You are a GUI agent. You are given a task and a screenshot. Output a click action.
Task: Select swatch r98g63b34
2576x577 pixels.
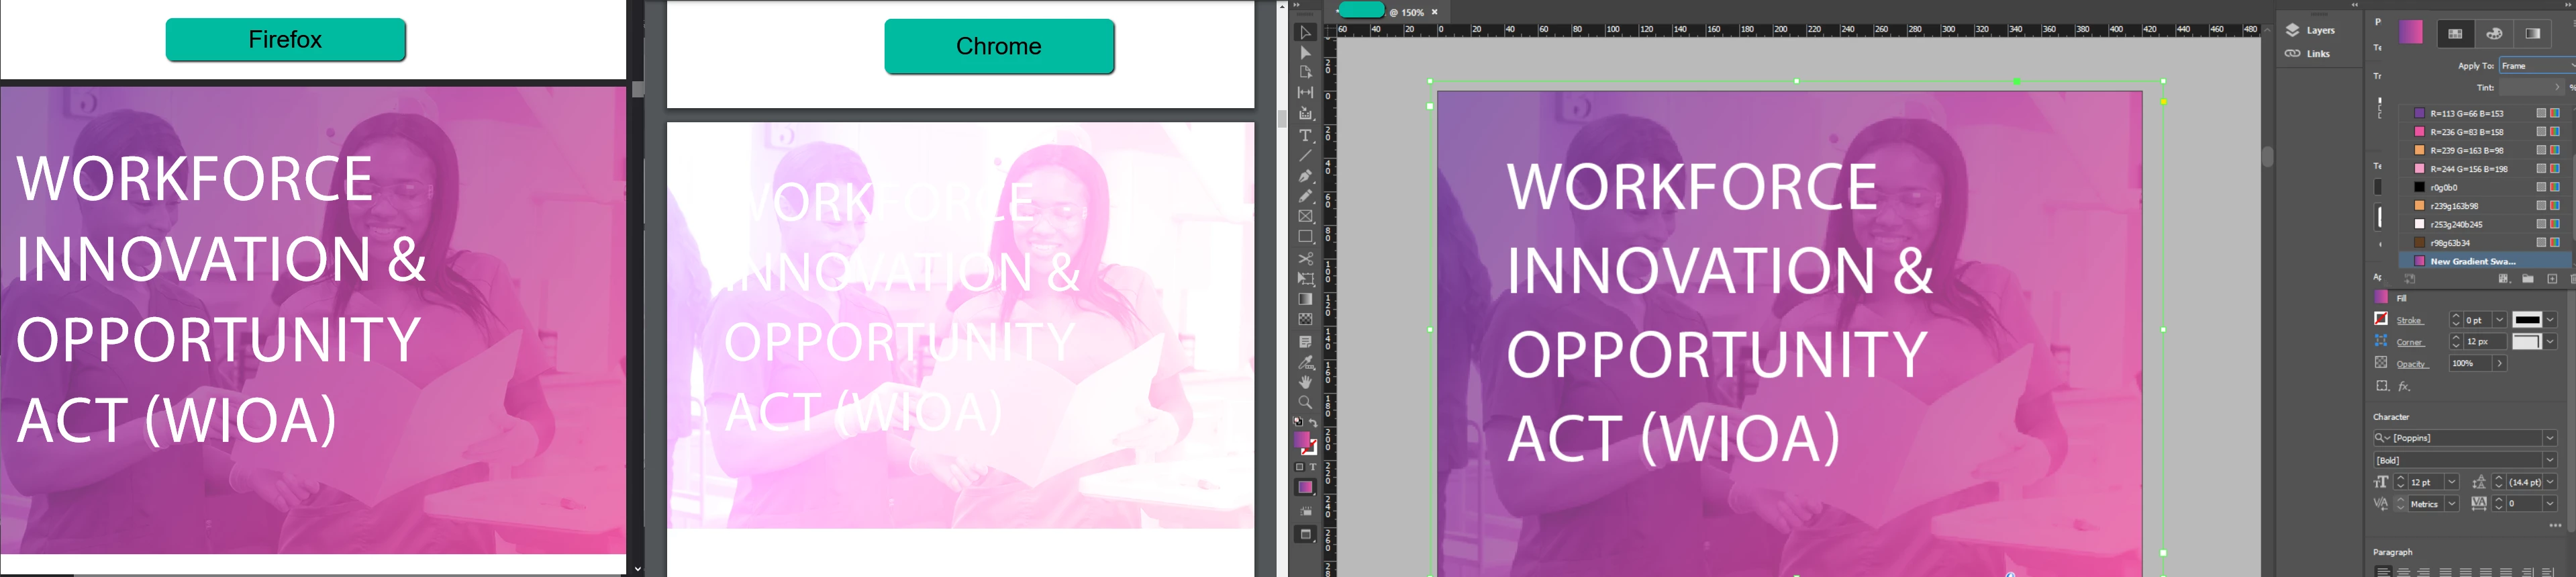[x=2484, y=243]
